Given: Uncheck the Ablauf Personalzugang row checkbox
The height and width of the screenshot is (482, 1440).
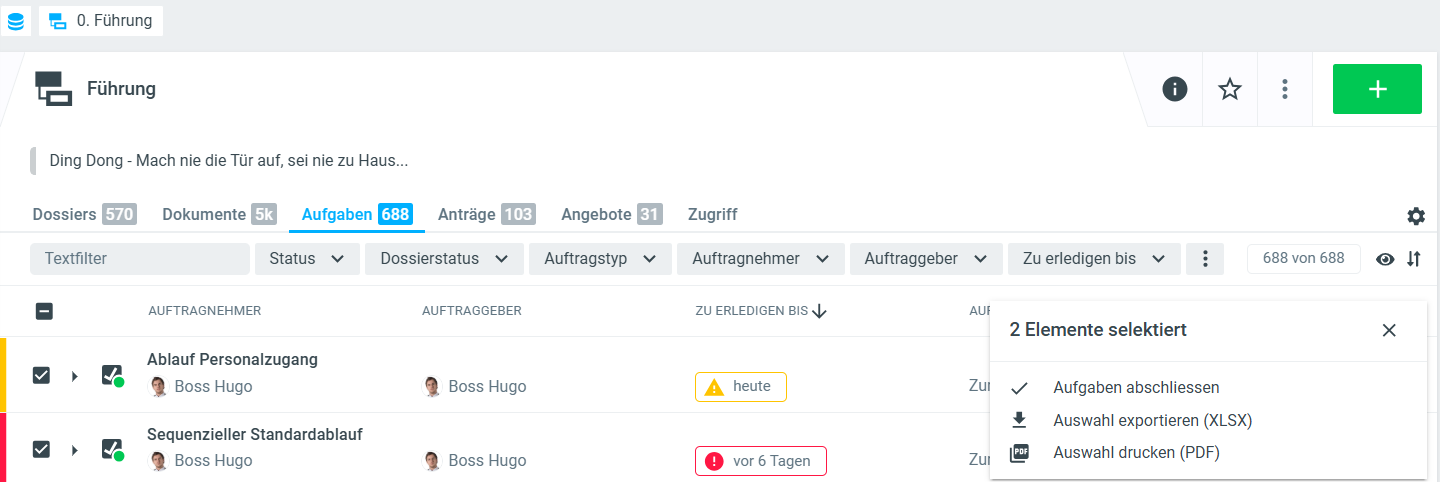Looking at the screenshot, I should coord(41,375).
